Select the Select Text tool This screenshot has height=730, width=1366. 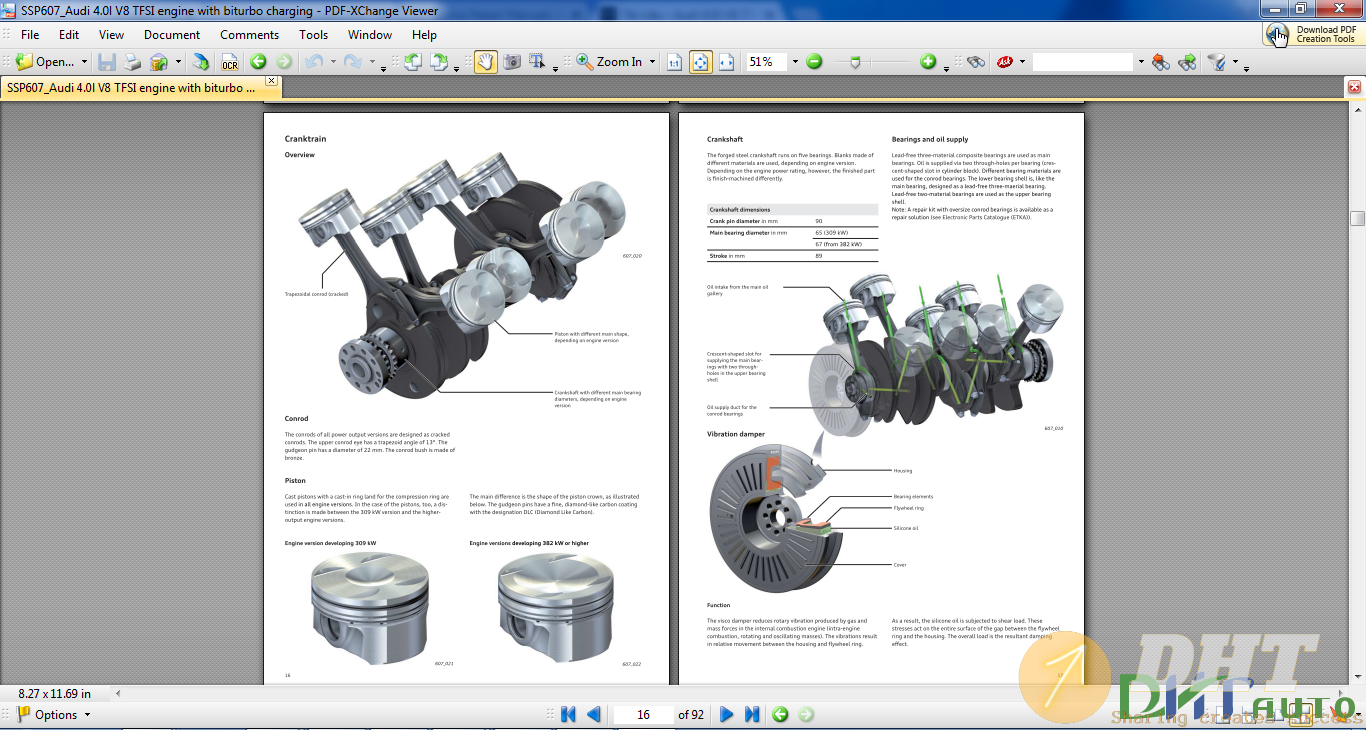pos(538,62)
